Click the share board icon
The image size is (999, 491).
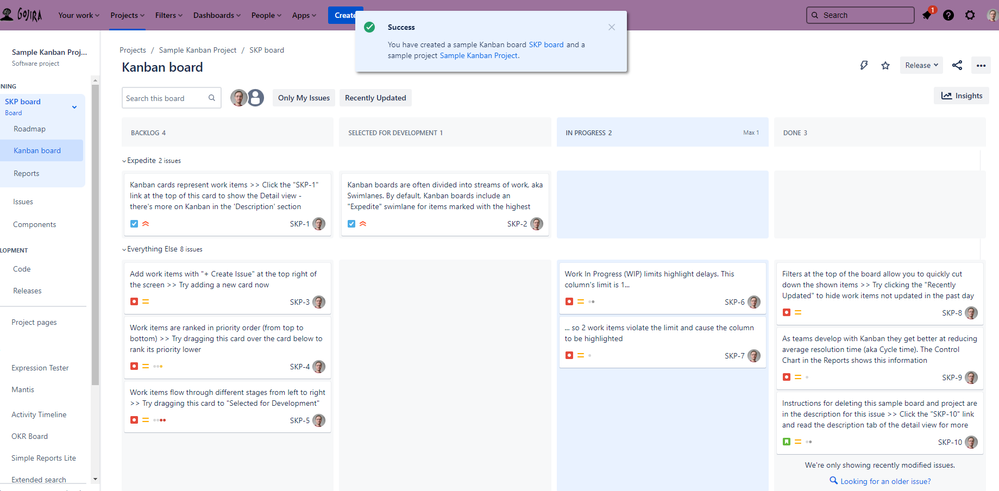(x=956, y=65)
